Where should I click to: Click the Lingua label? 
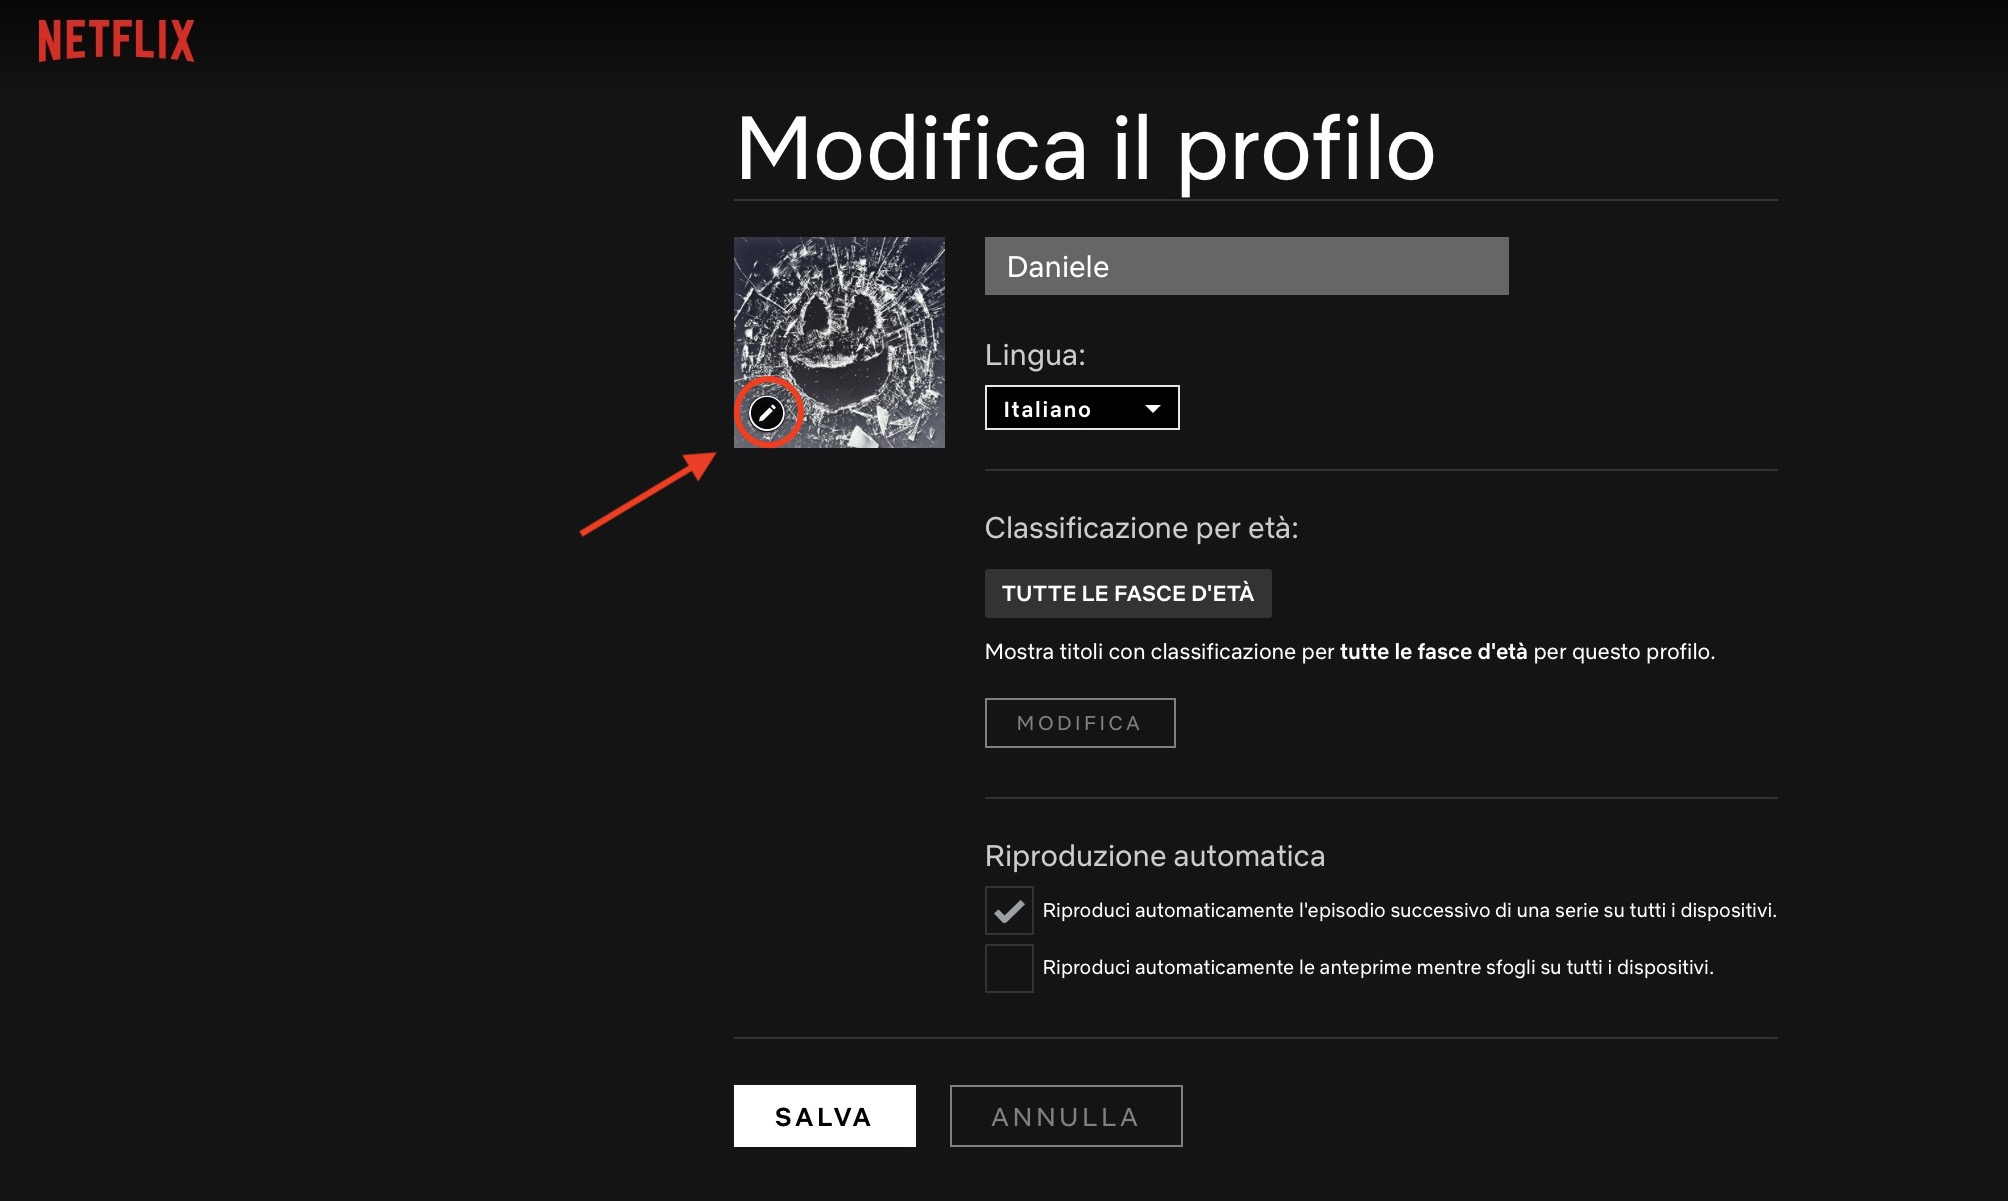[1035, 355]
